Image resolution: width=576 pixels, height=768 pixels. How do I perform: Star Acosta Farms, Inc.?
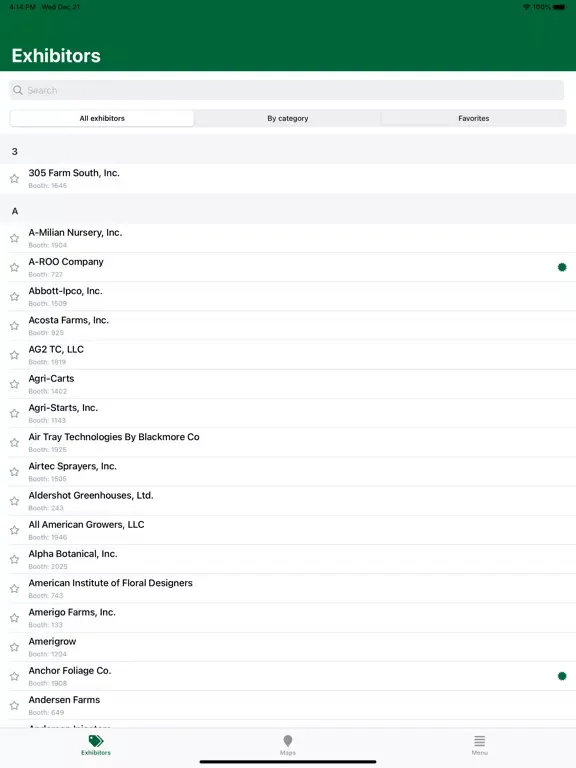pos(15,326)
